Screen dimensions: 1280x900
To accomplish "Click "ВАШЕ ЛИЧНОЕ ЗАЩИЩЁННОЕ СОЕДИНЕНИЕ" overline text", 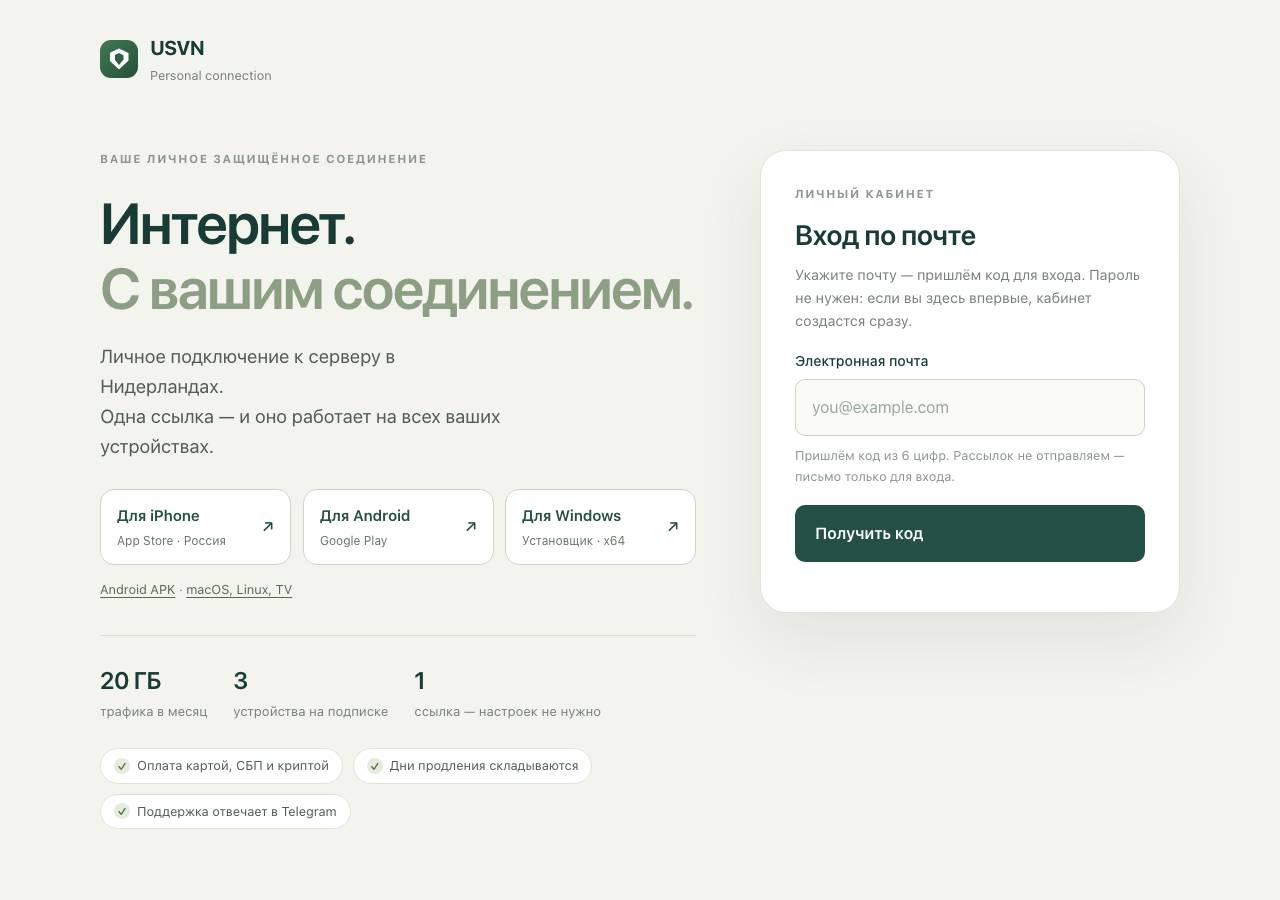I will coord(263,159).
